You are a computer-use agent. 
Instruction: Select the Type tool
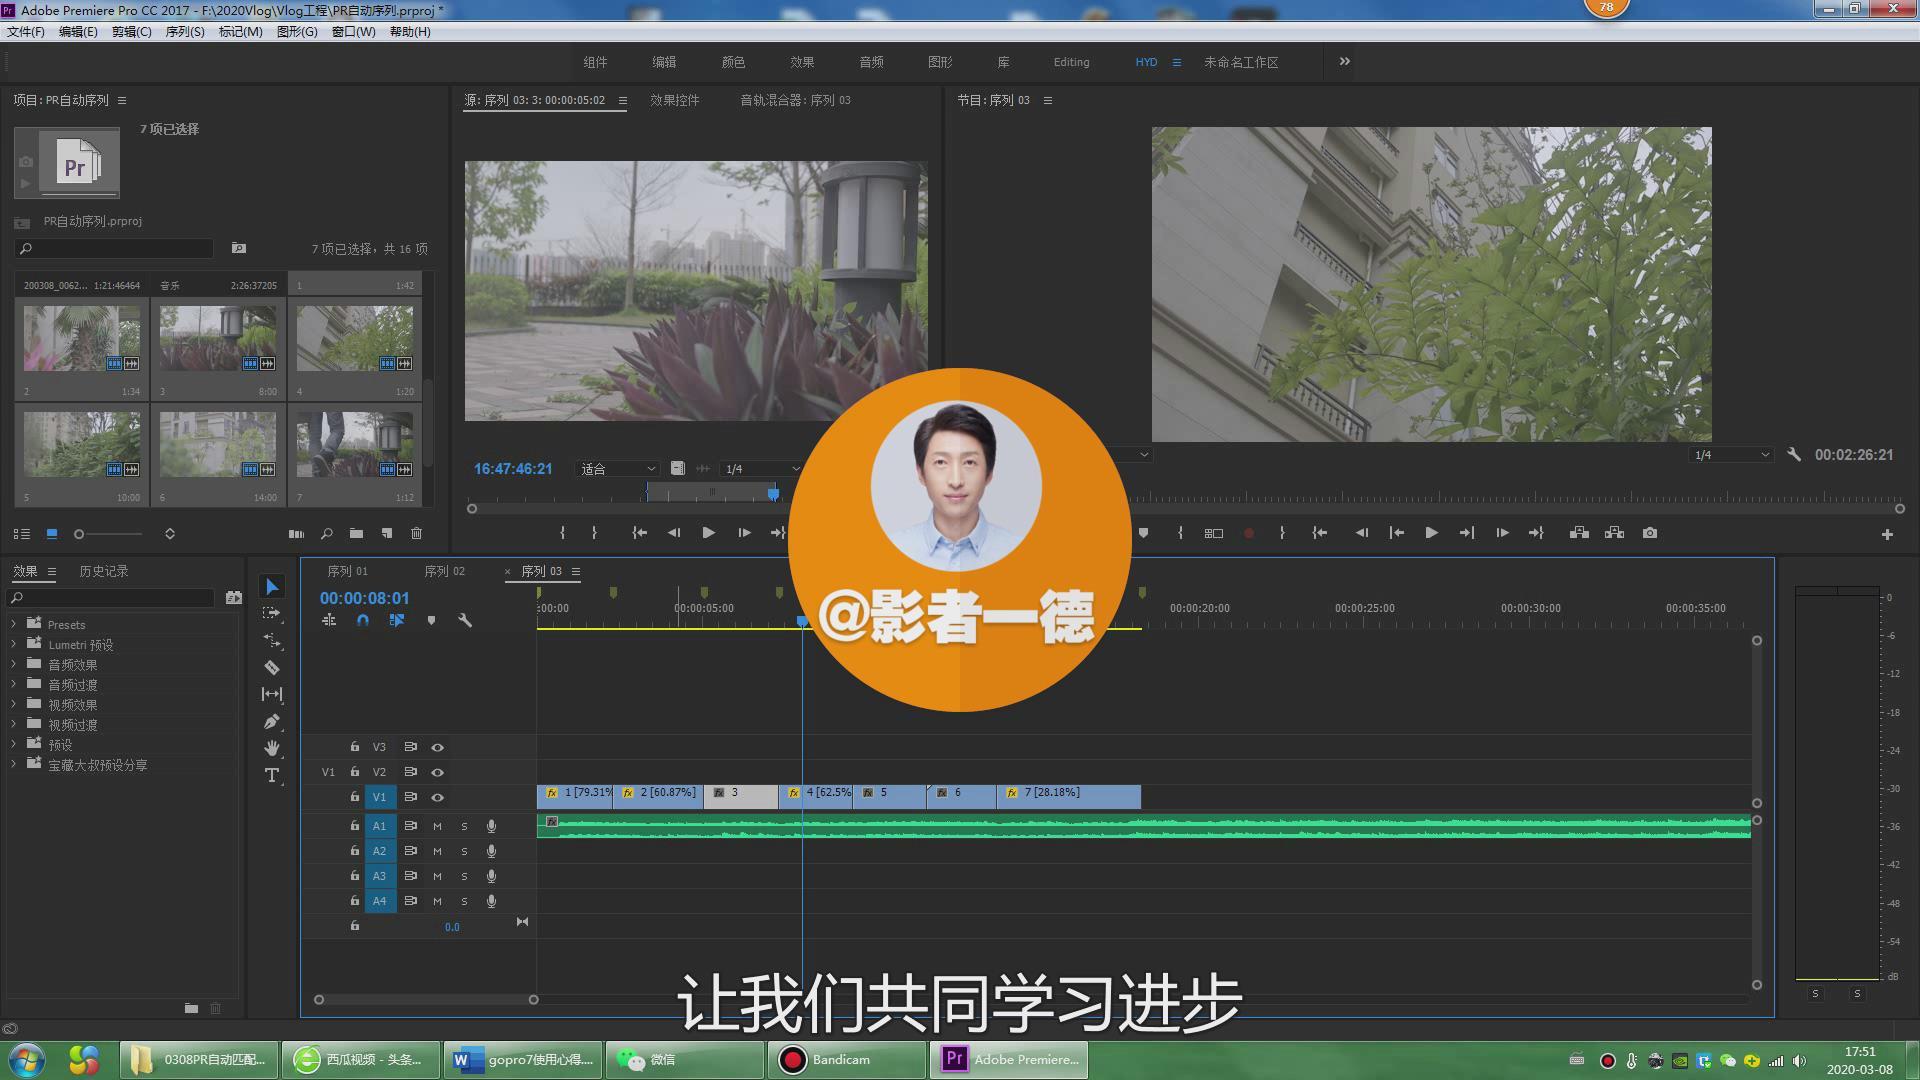click(x=272, y=775)
